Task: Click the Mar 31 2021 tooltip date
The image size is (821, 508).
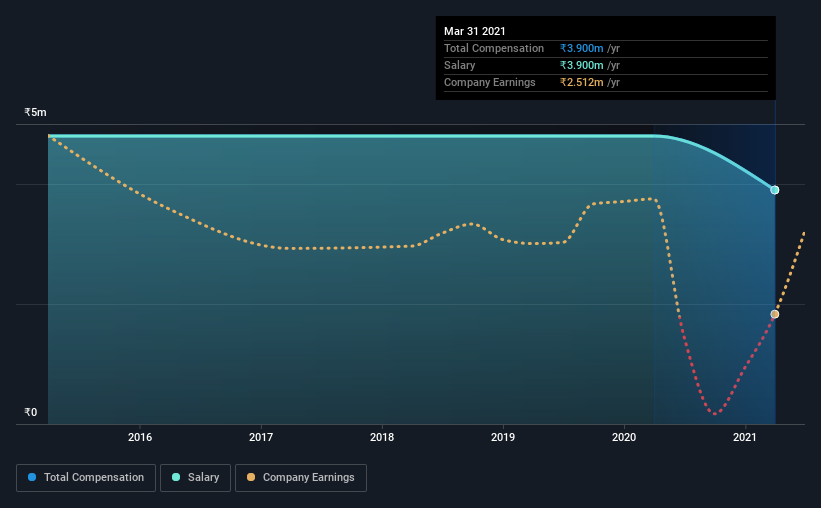Action: click(x=474, y=31)
